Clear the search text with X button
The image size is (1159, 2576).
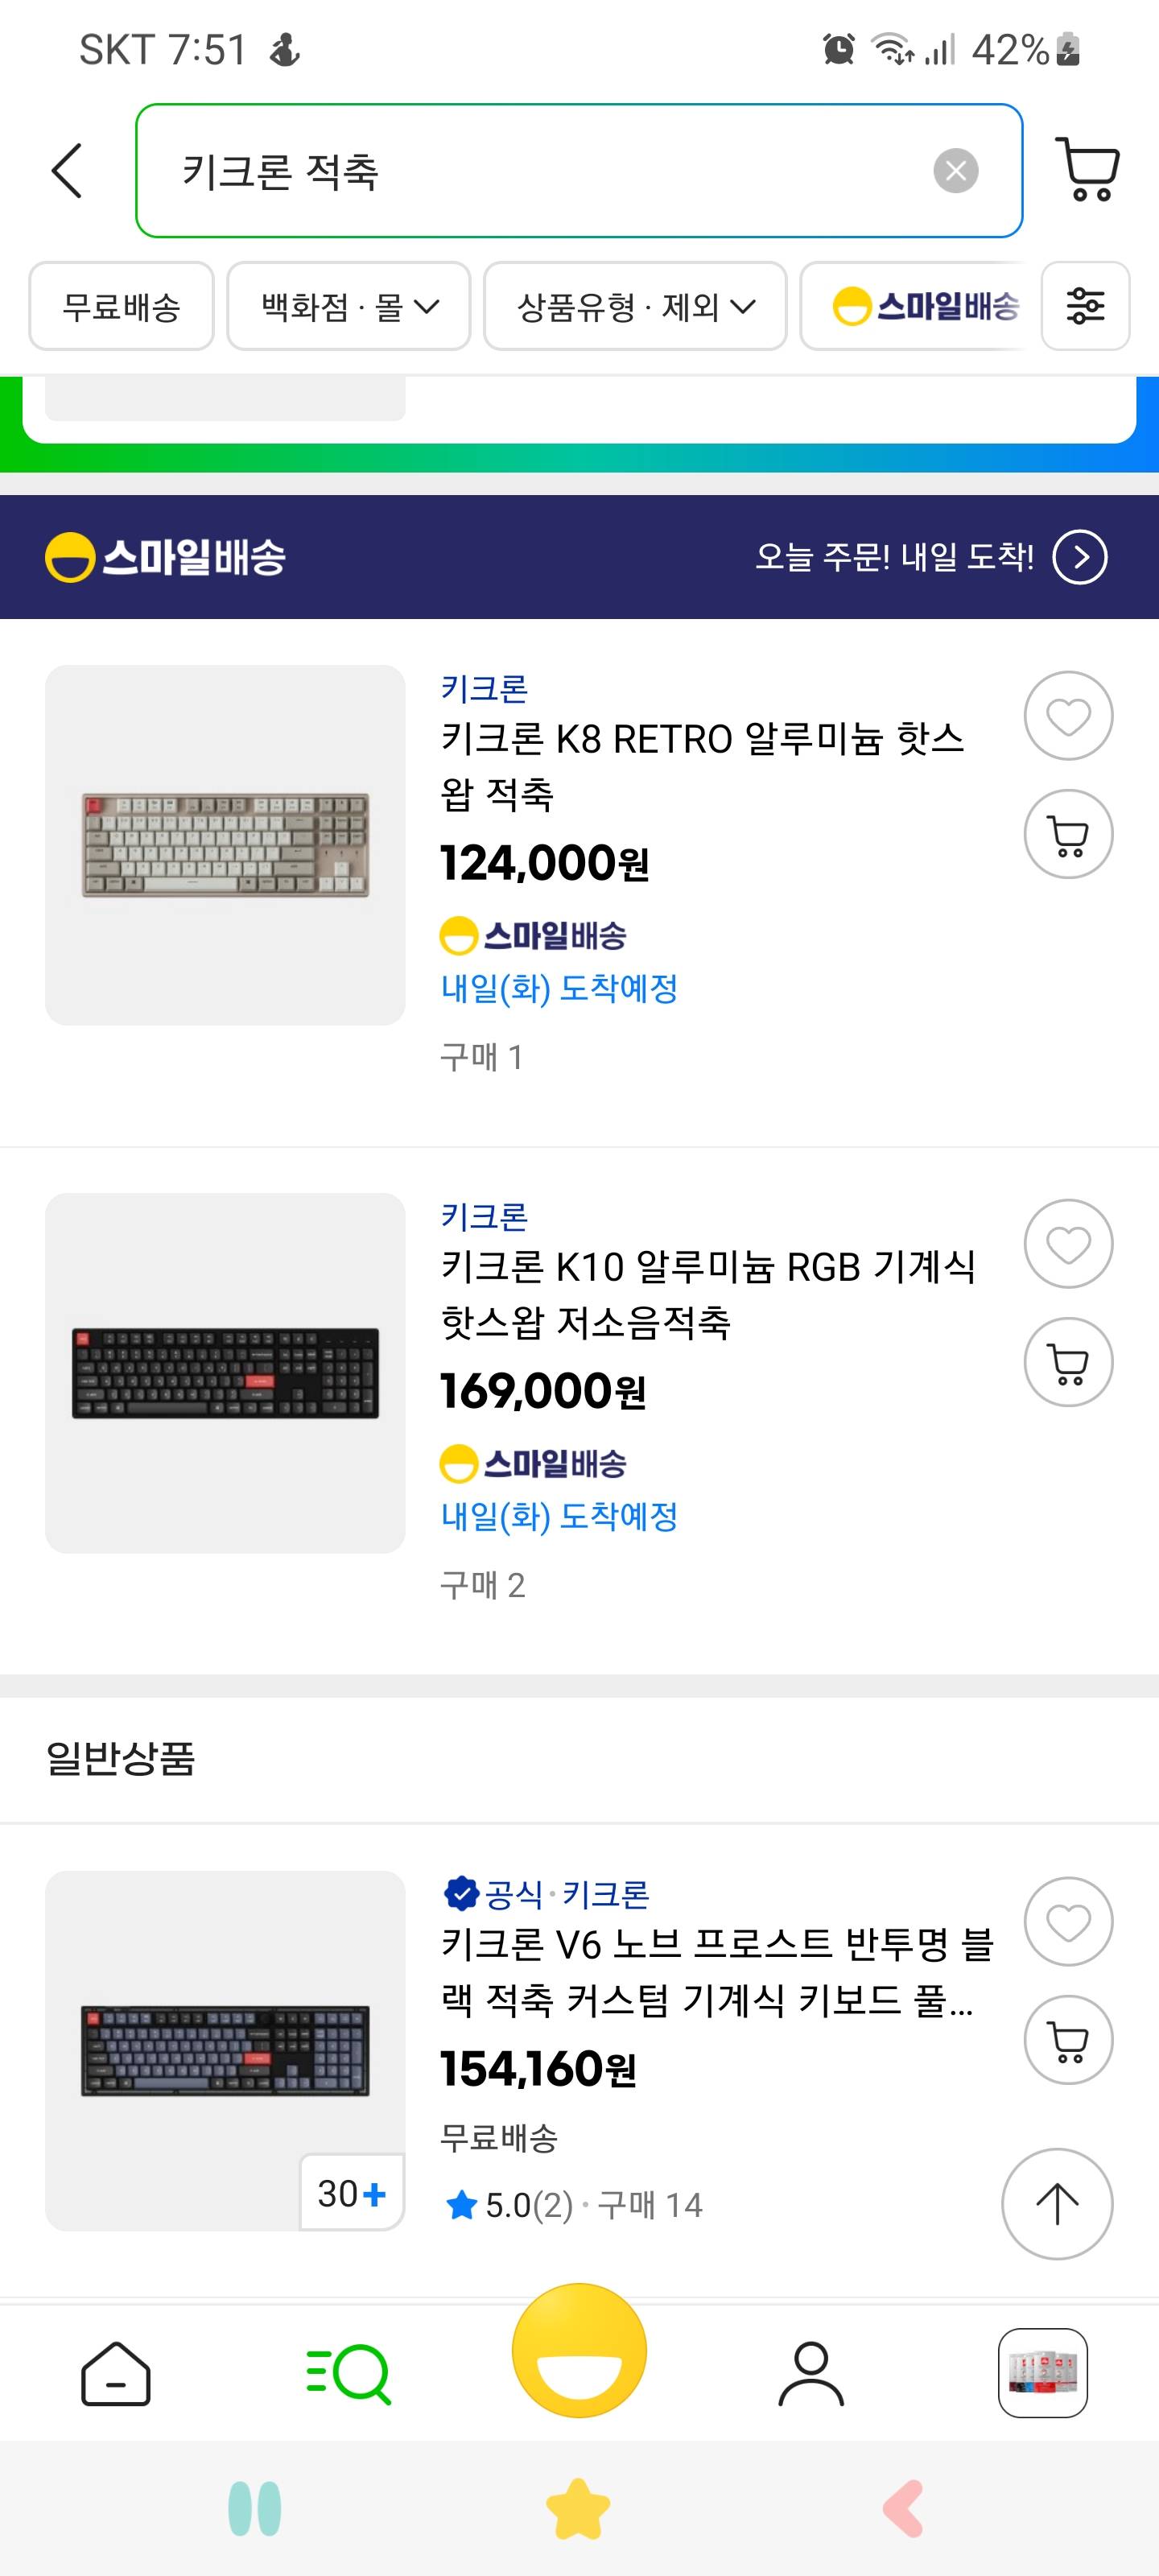pos(955,171)
